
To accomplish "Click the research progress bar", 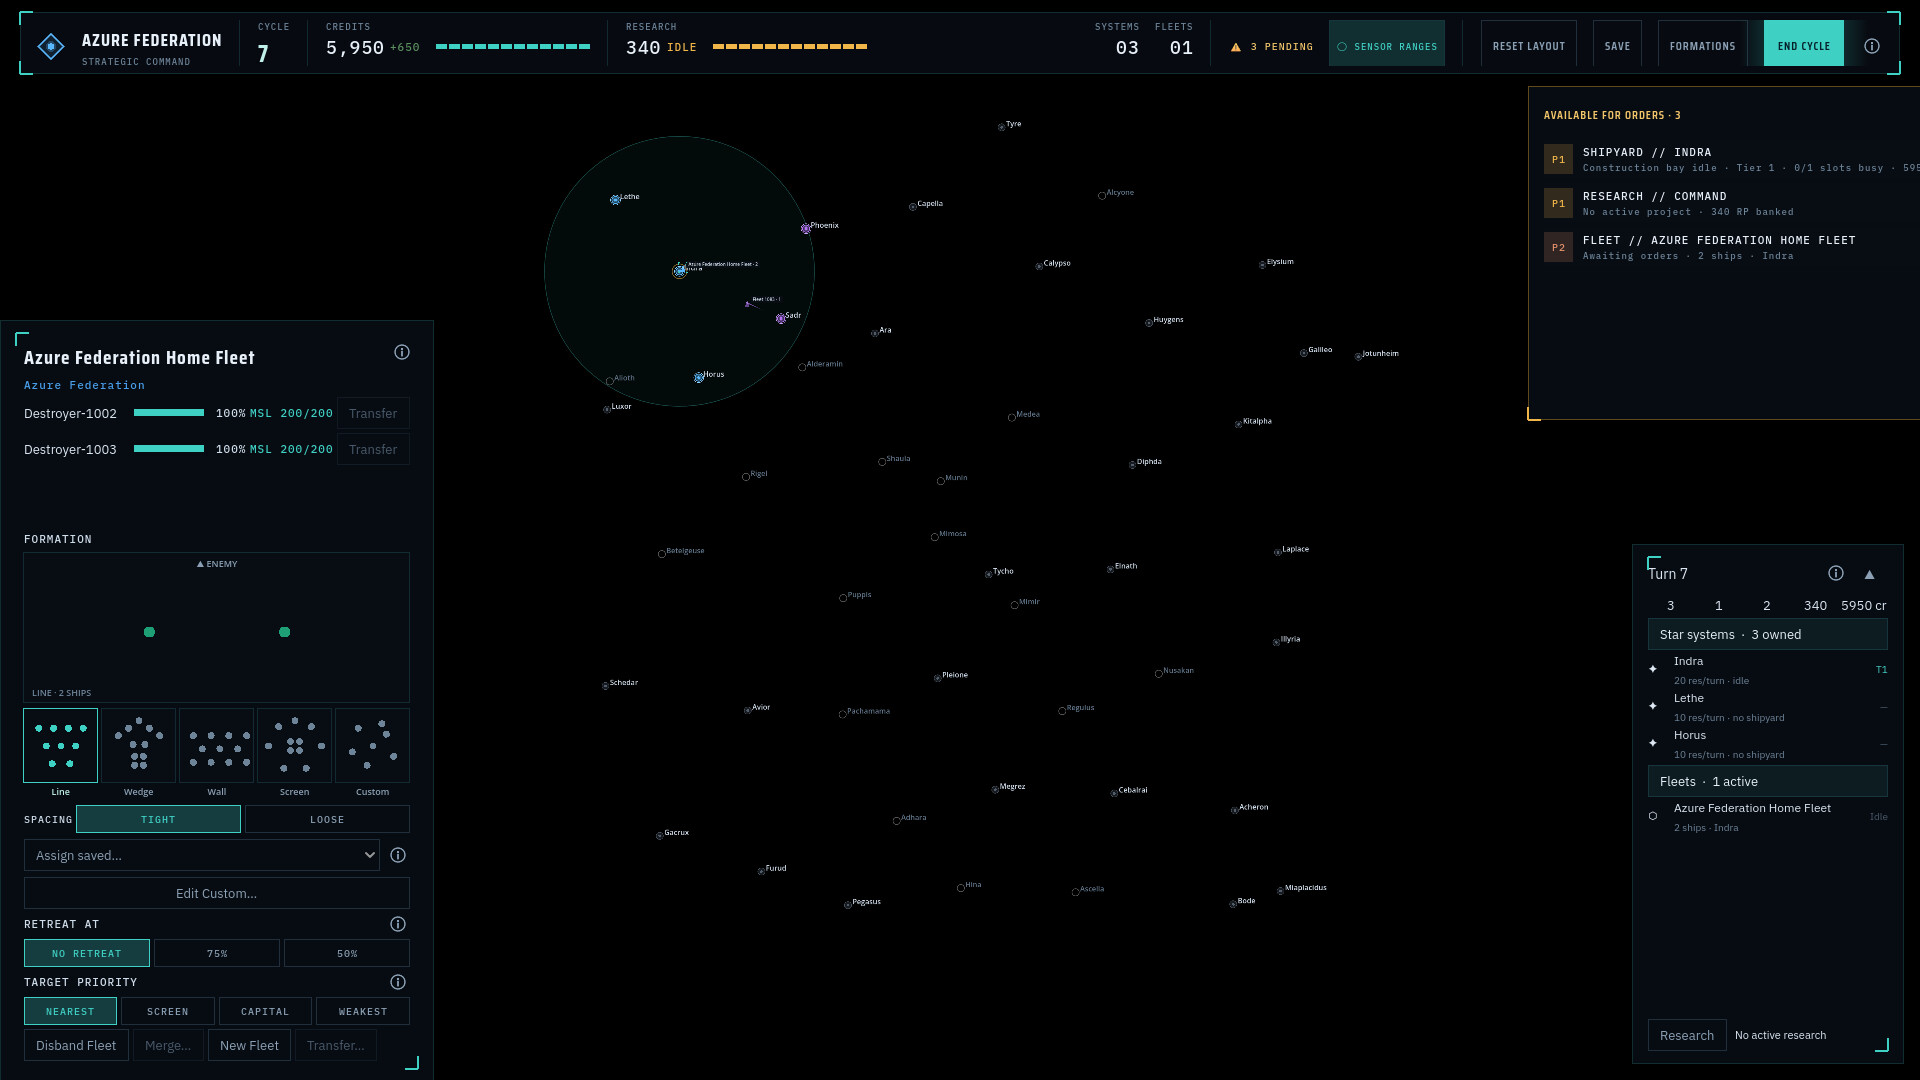I will 790,47.
